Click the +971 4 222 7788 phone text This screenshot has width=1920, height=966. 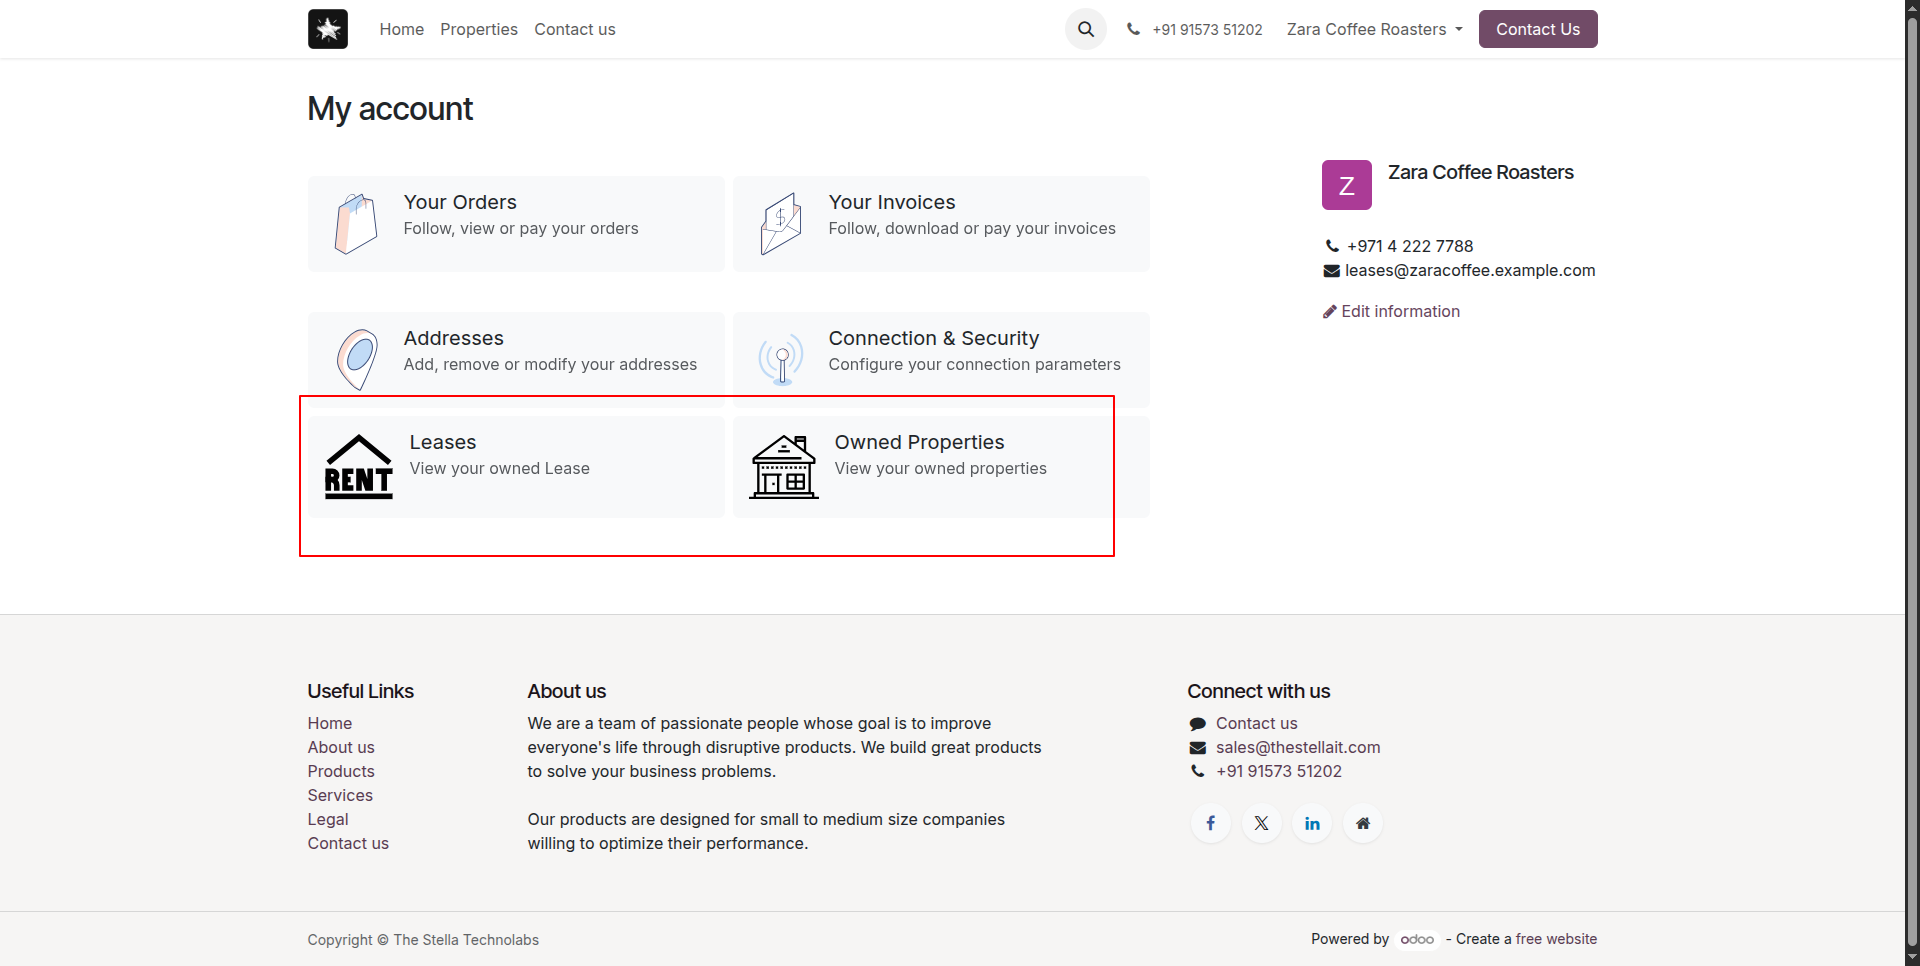coord(1410,246)
